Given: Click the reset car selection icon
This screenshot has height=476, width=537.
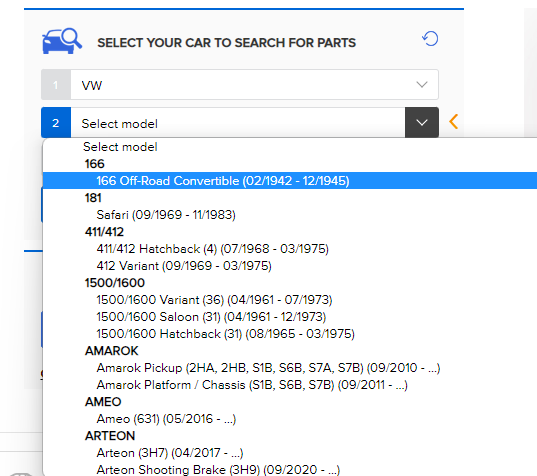Looking at the screenshot, I should coord(430,39).
